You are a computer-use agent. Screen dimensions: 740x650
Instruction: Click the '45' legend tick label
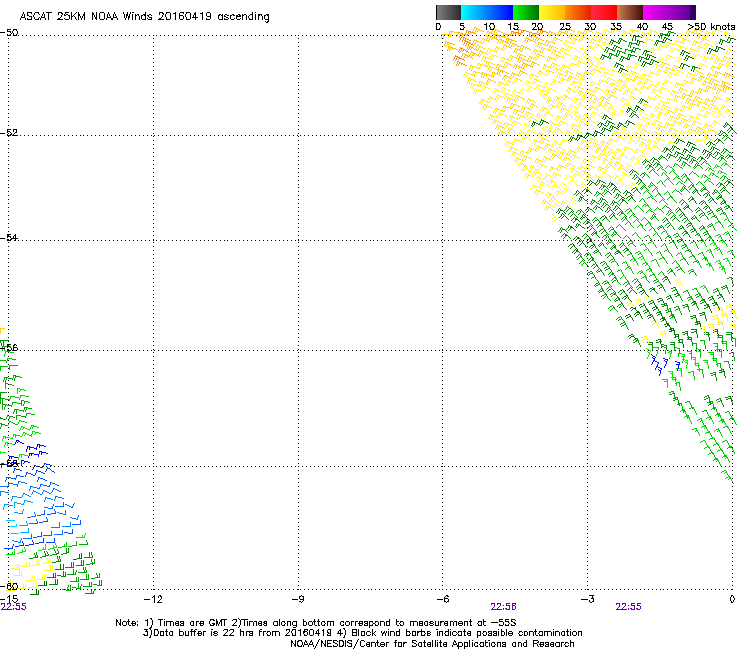667,27
